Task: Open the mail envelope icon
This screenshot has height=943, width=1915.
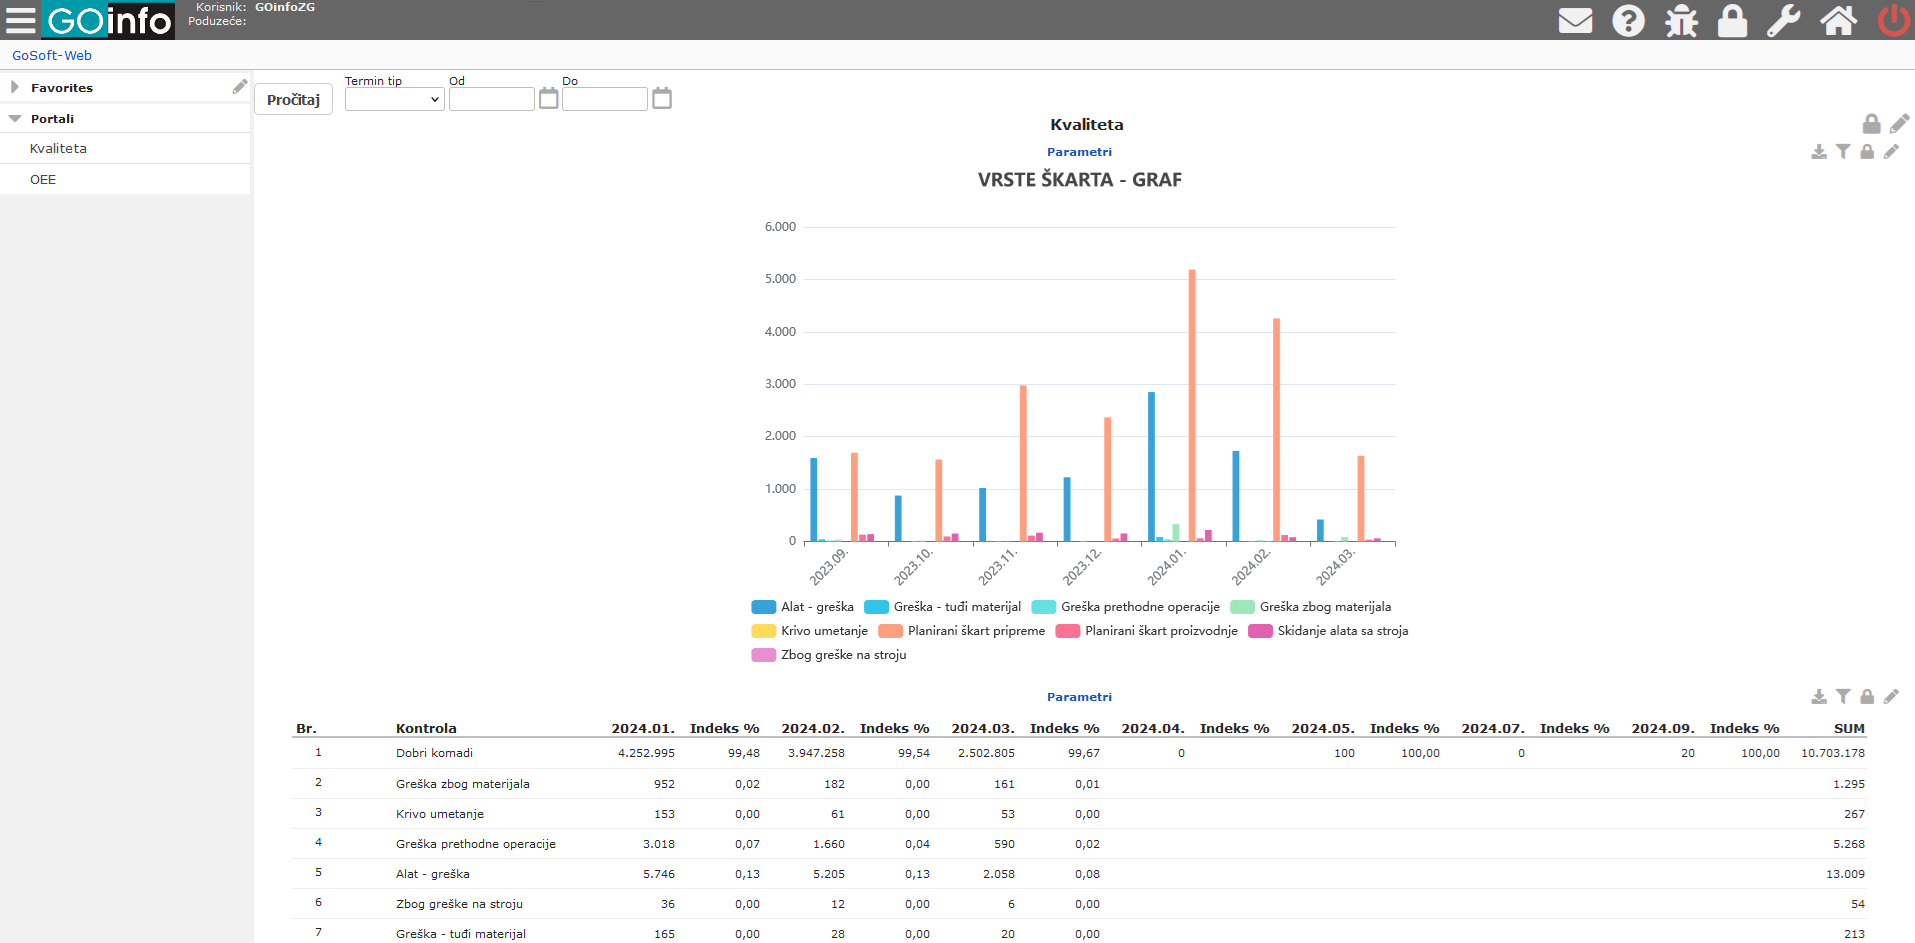Action: tap(1575, 20)
